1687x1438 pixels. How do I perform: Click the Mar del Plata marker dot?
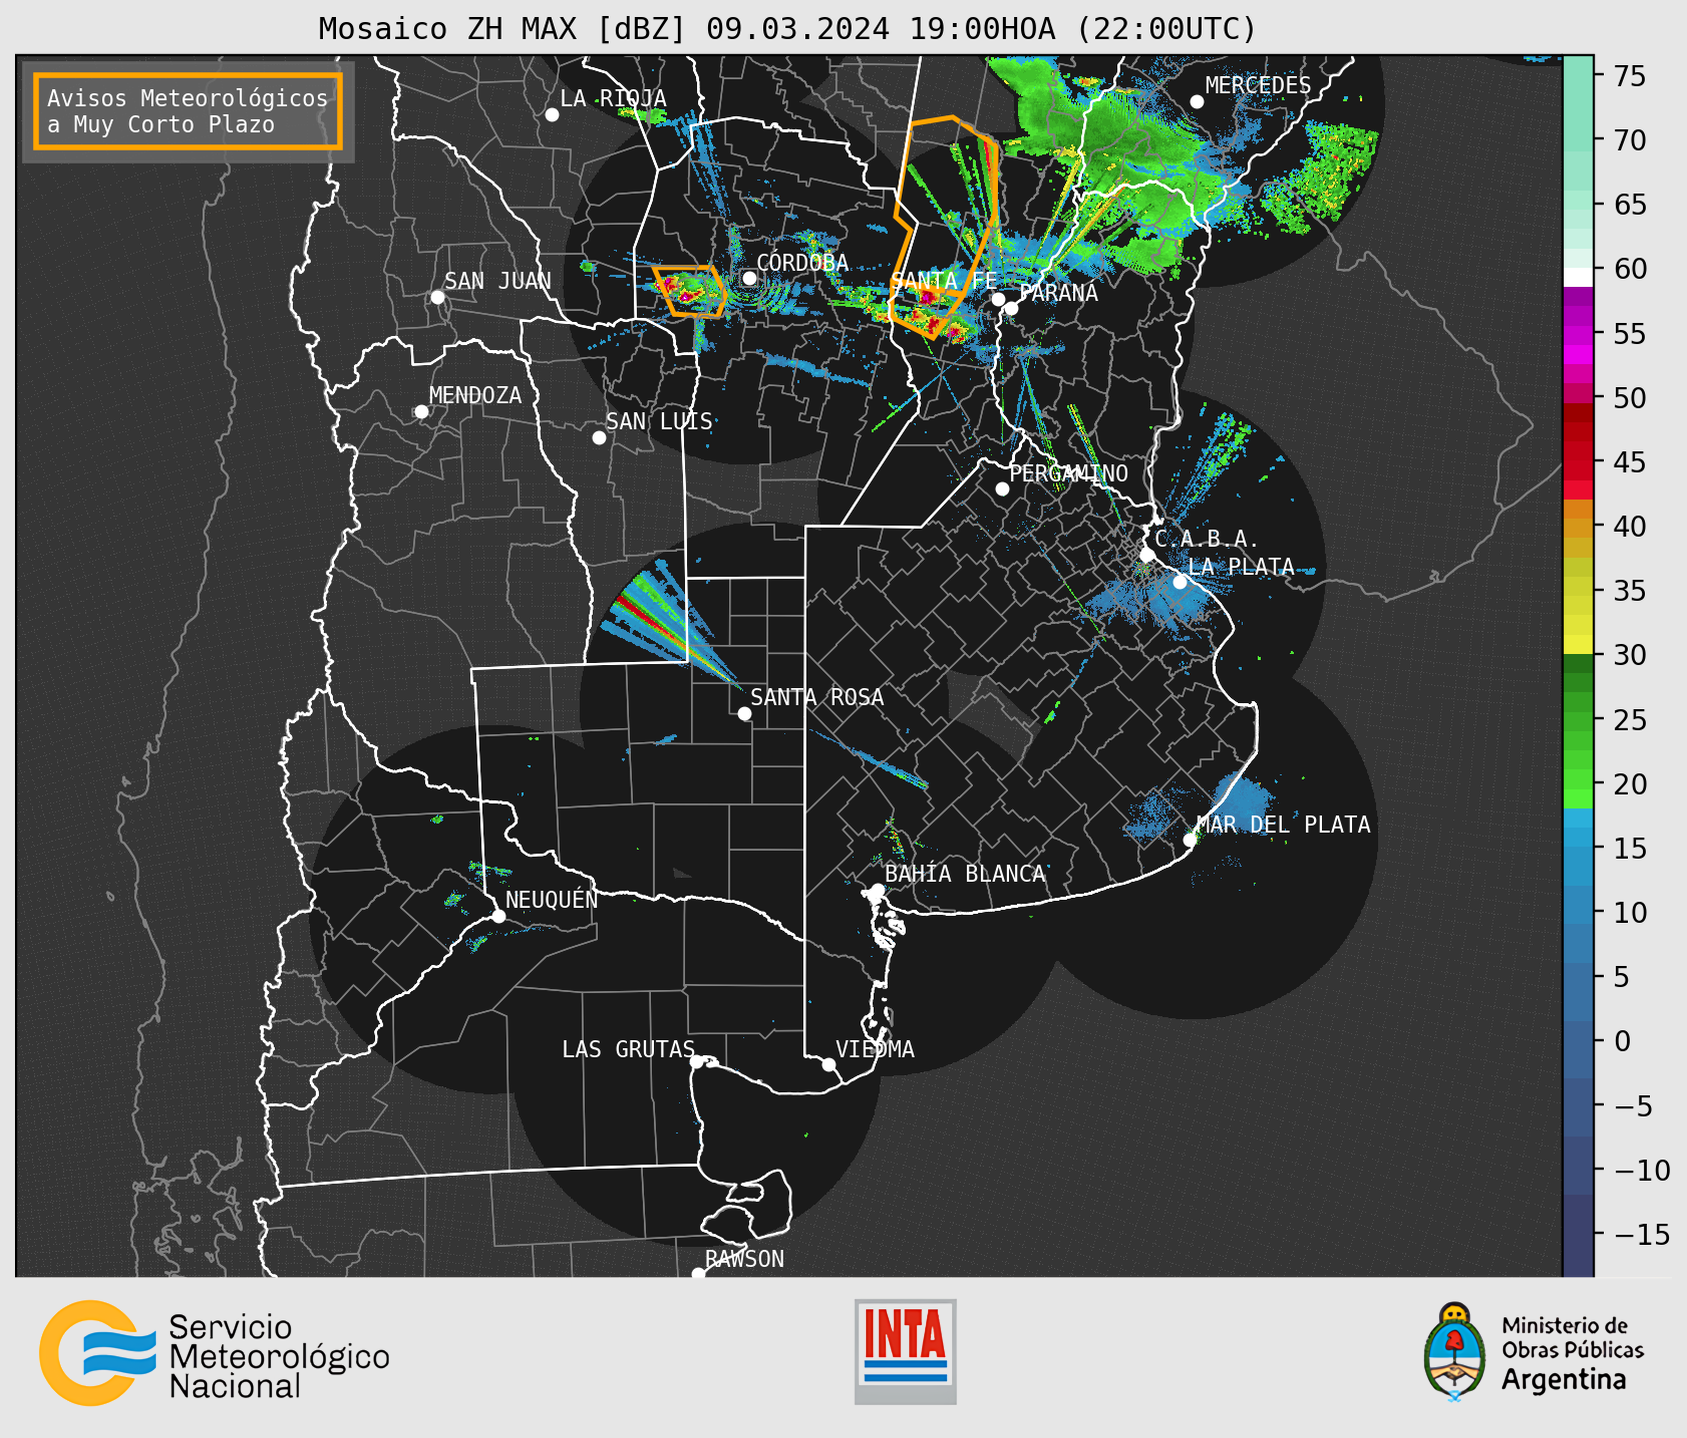pos(1190,840)
